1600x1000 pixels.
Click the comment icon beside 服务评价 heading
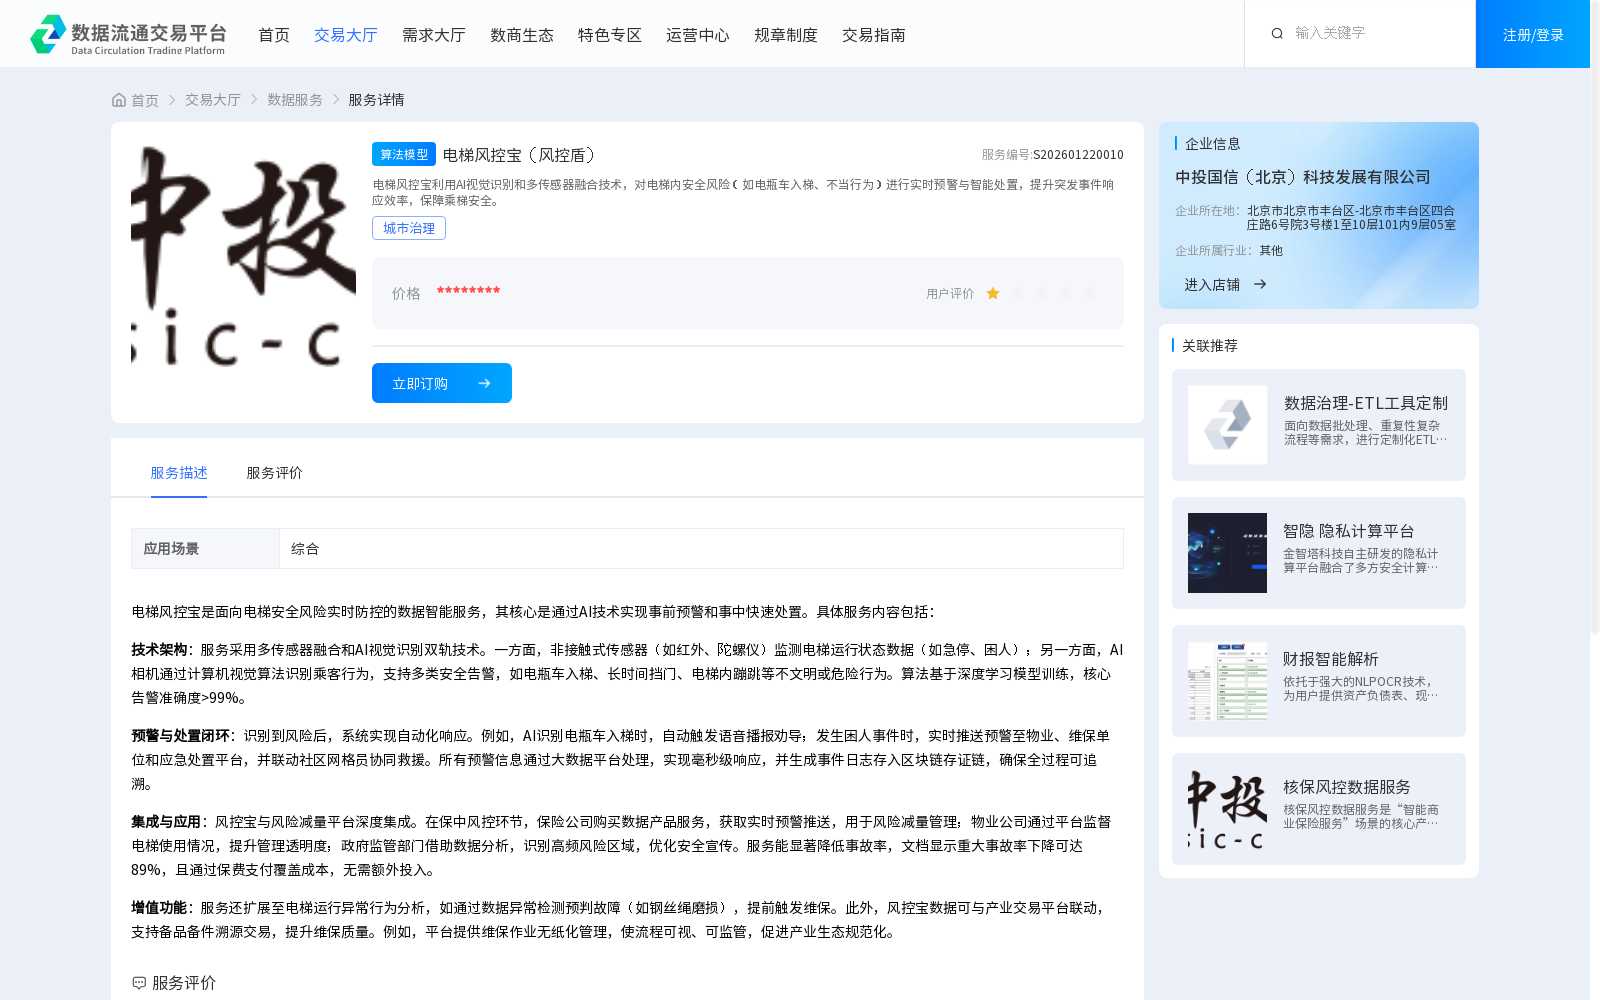tap(139, 983)
